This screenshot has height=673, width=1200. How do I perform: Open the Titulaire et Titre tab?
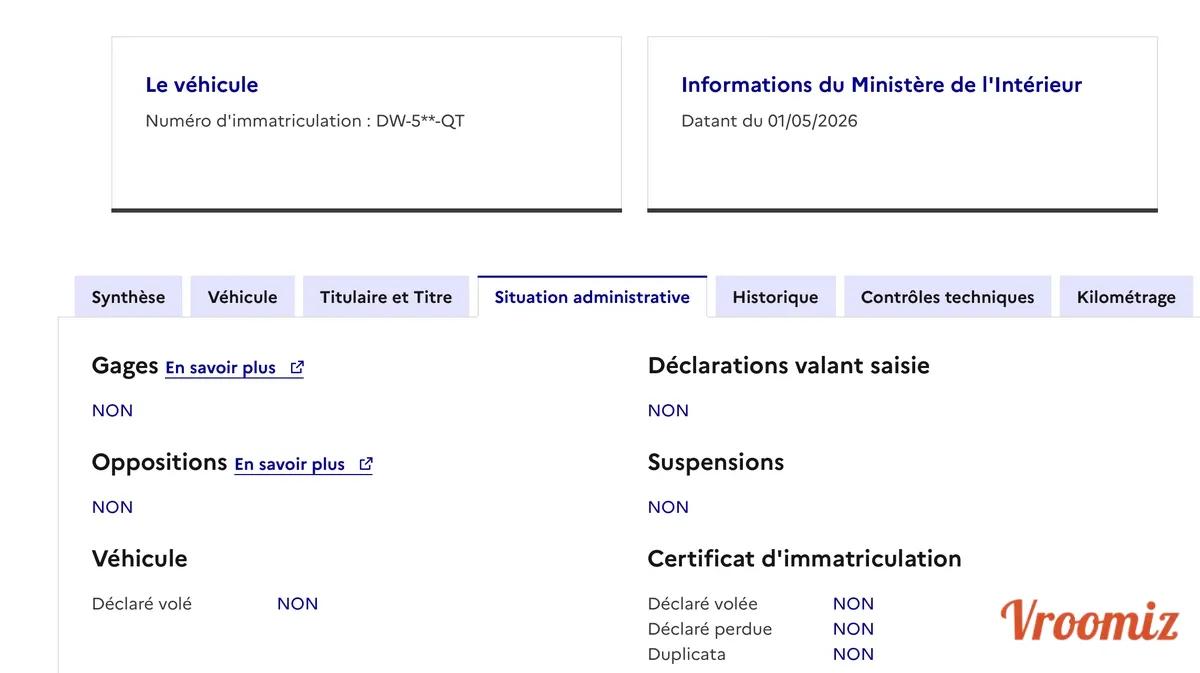[x=386, y=297]
